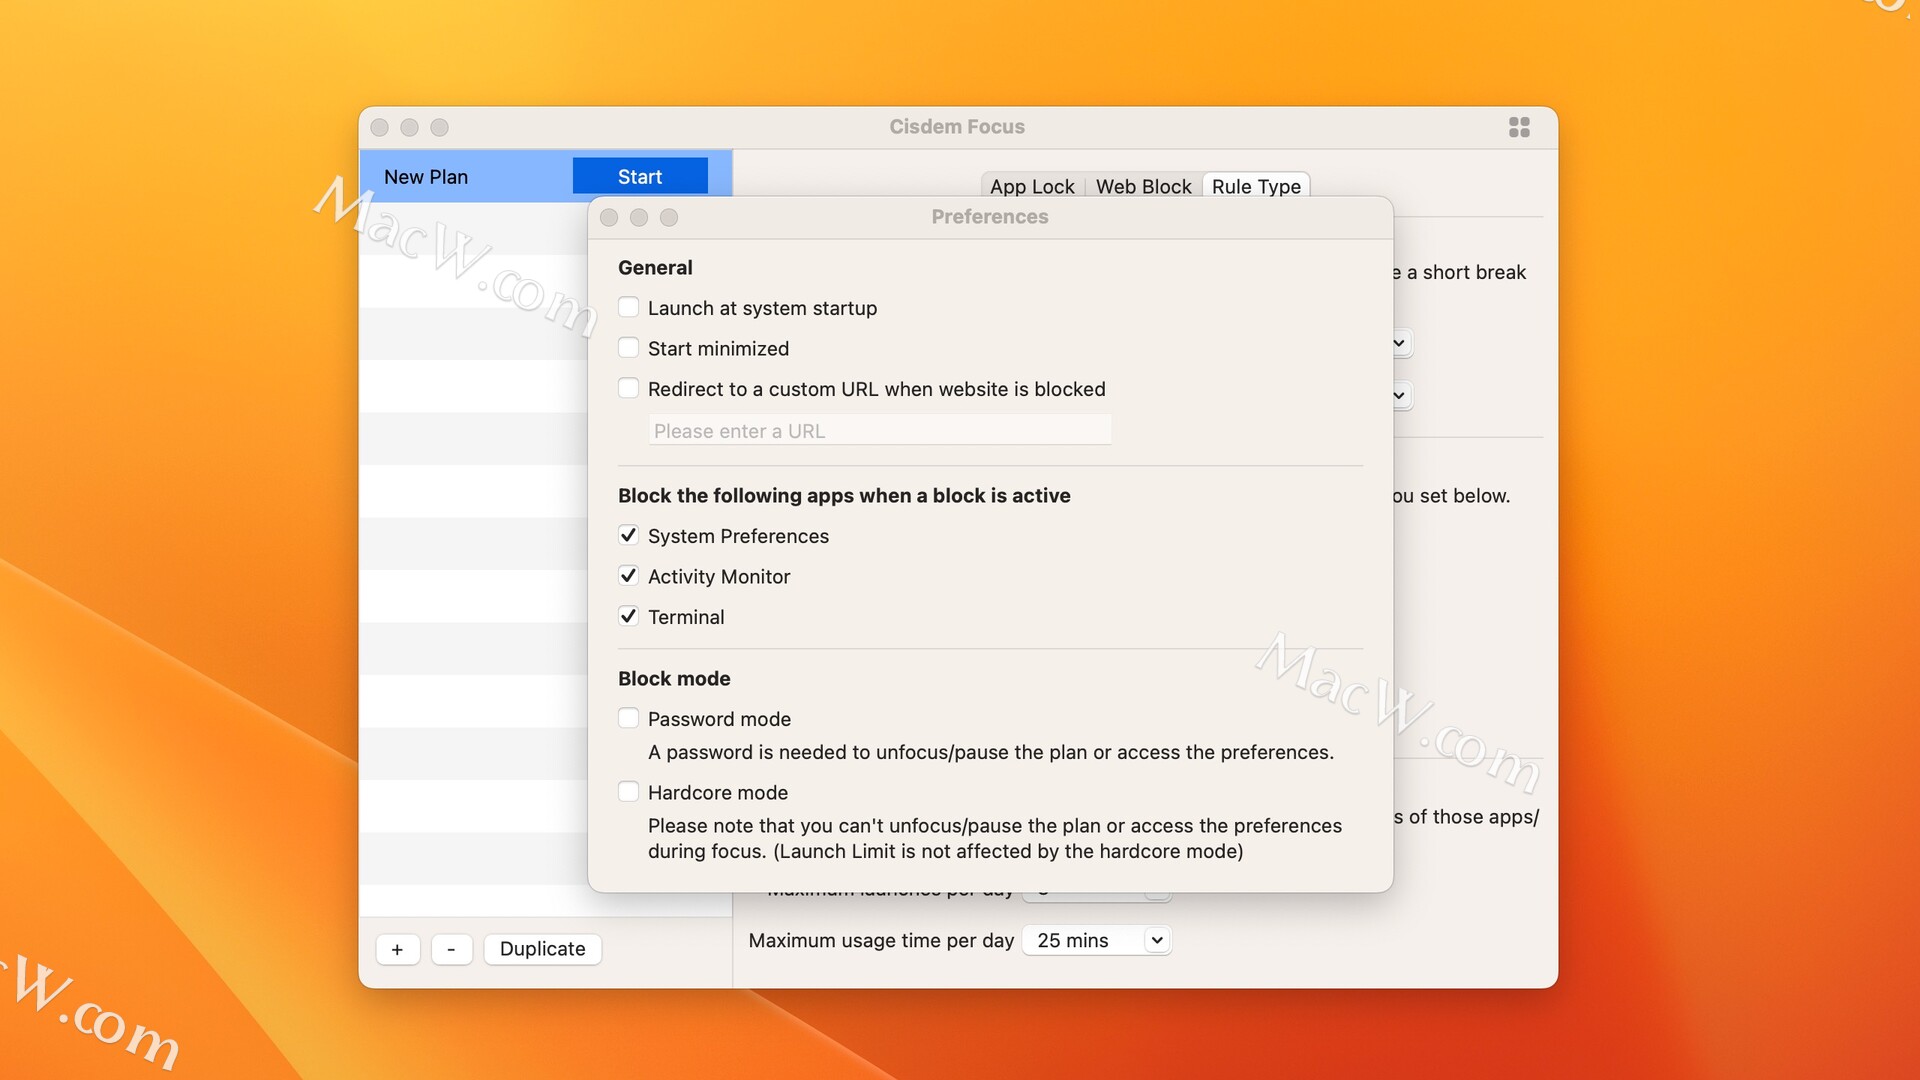Expand the upper dropdown behind Preferences
1920x1080 pixels.
click(x=1399, y=343)
